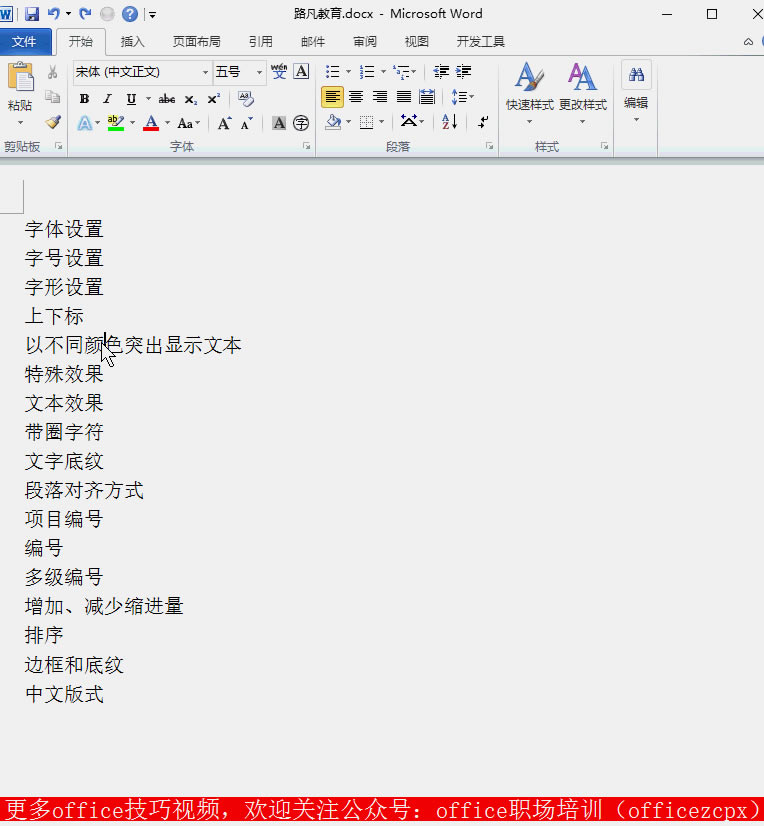This screenshot has width=764, height=826.
Task: Cut selection with scissors icon
Action: (x=52, y=72)
